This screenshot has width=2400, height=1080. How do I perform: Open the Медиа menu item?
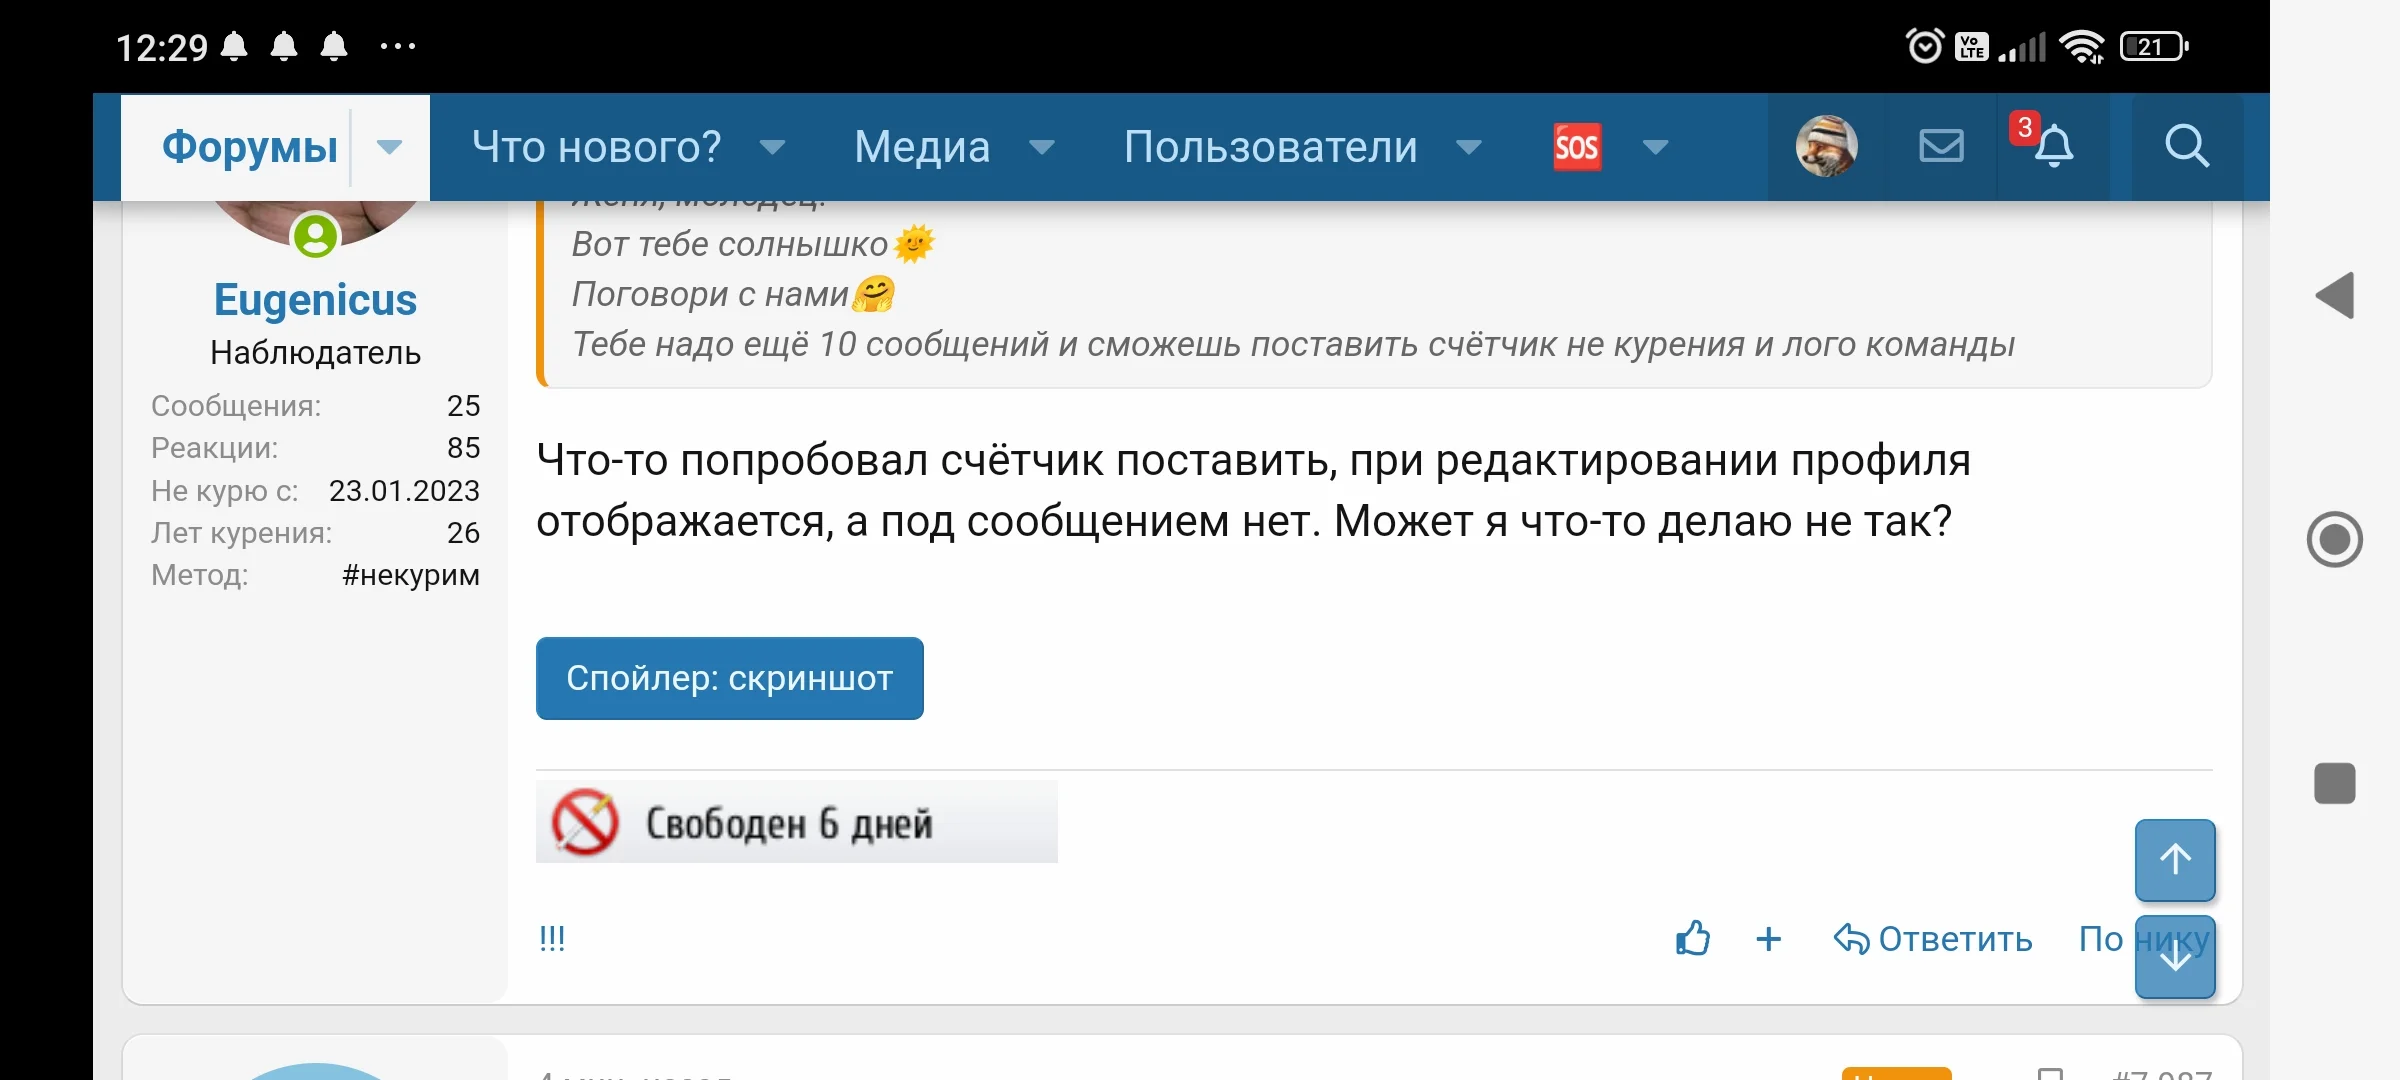click(920, 146)
